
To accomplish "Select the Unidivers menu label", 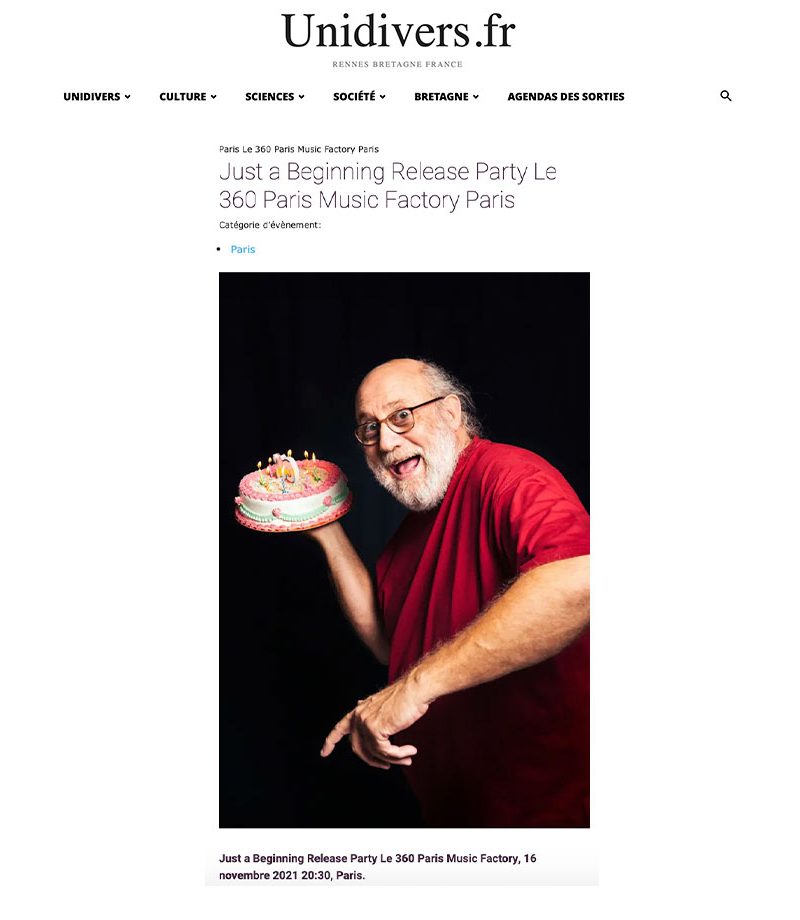I will 92,97.
